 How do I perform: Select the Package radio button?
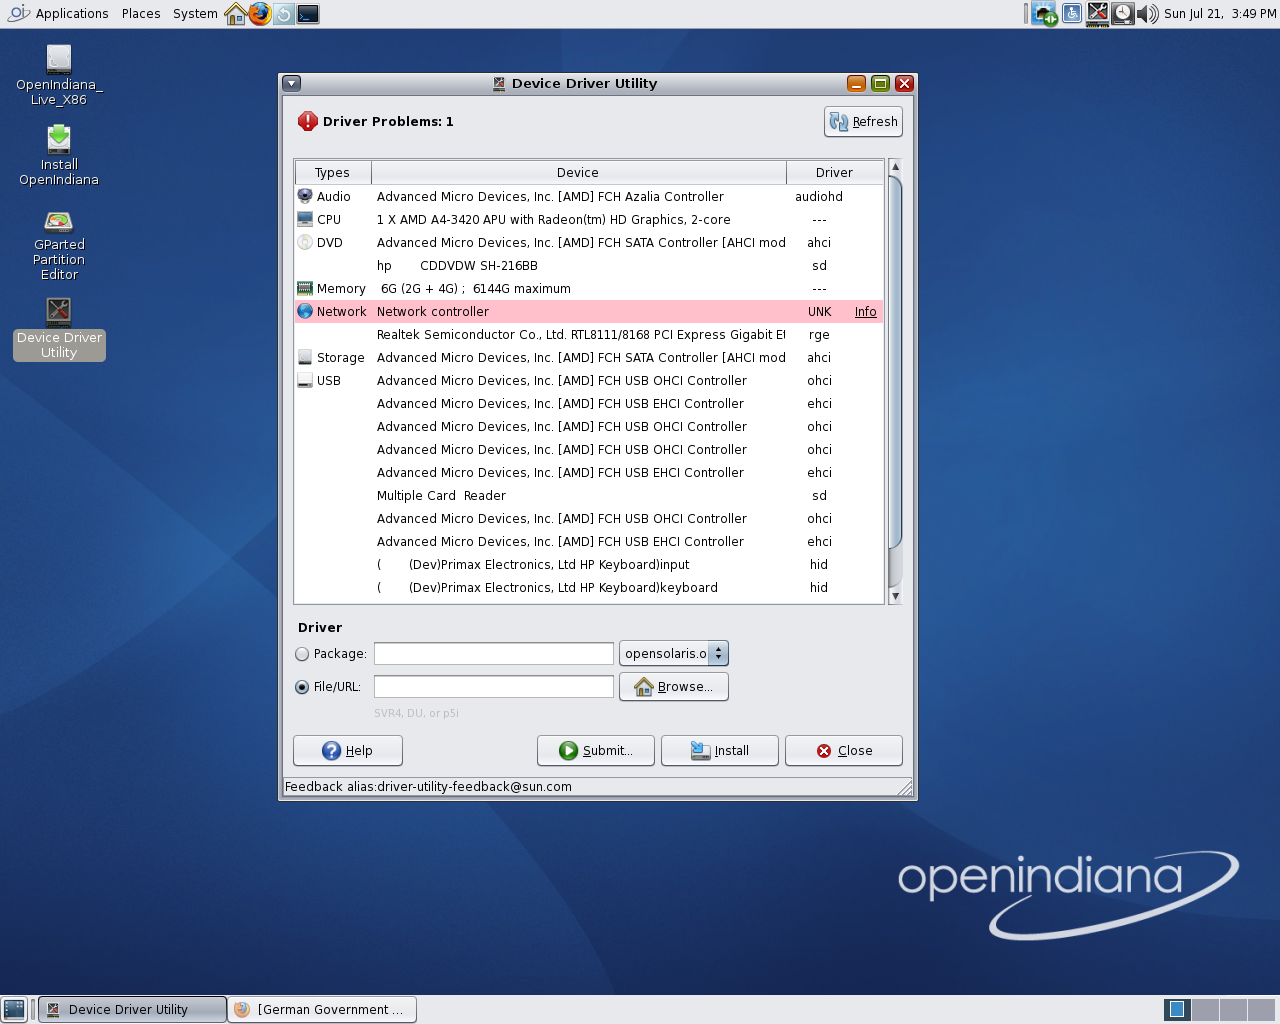302,654
